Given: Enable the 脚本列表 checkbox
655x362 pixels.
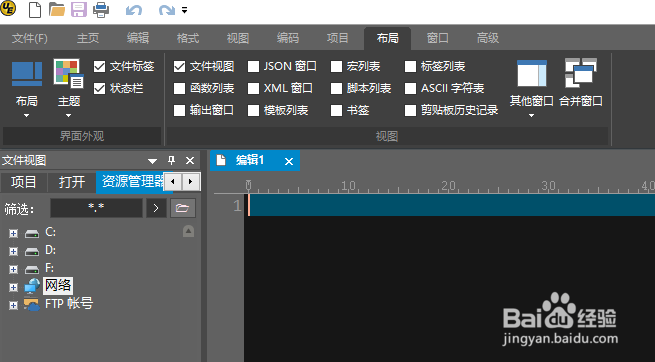Looking at the screenshot, I should [336, 89].
